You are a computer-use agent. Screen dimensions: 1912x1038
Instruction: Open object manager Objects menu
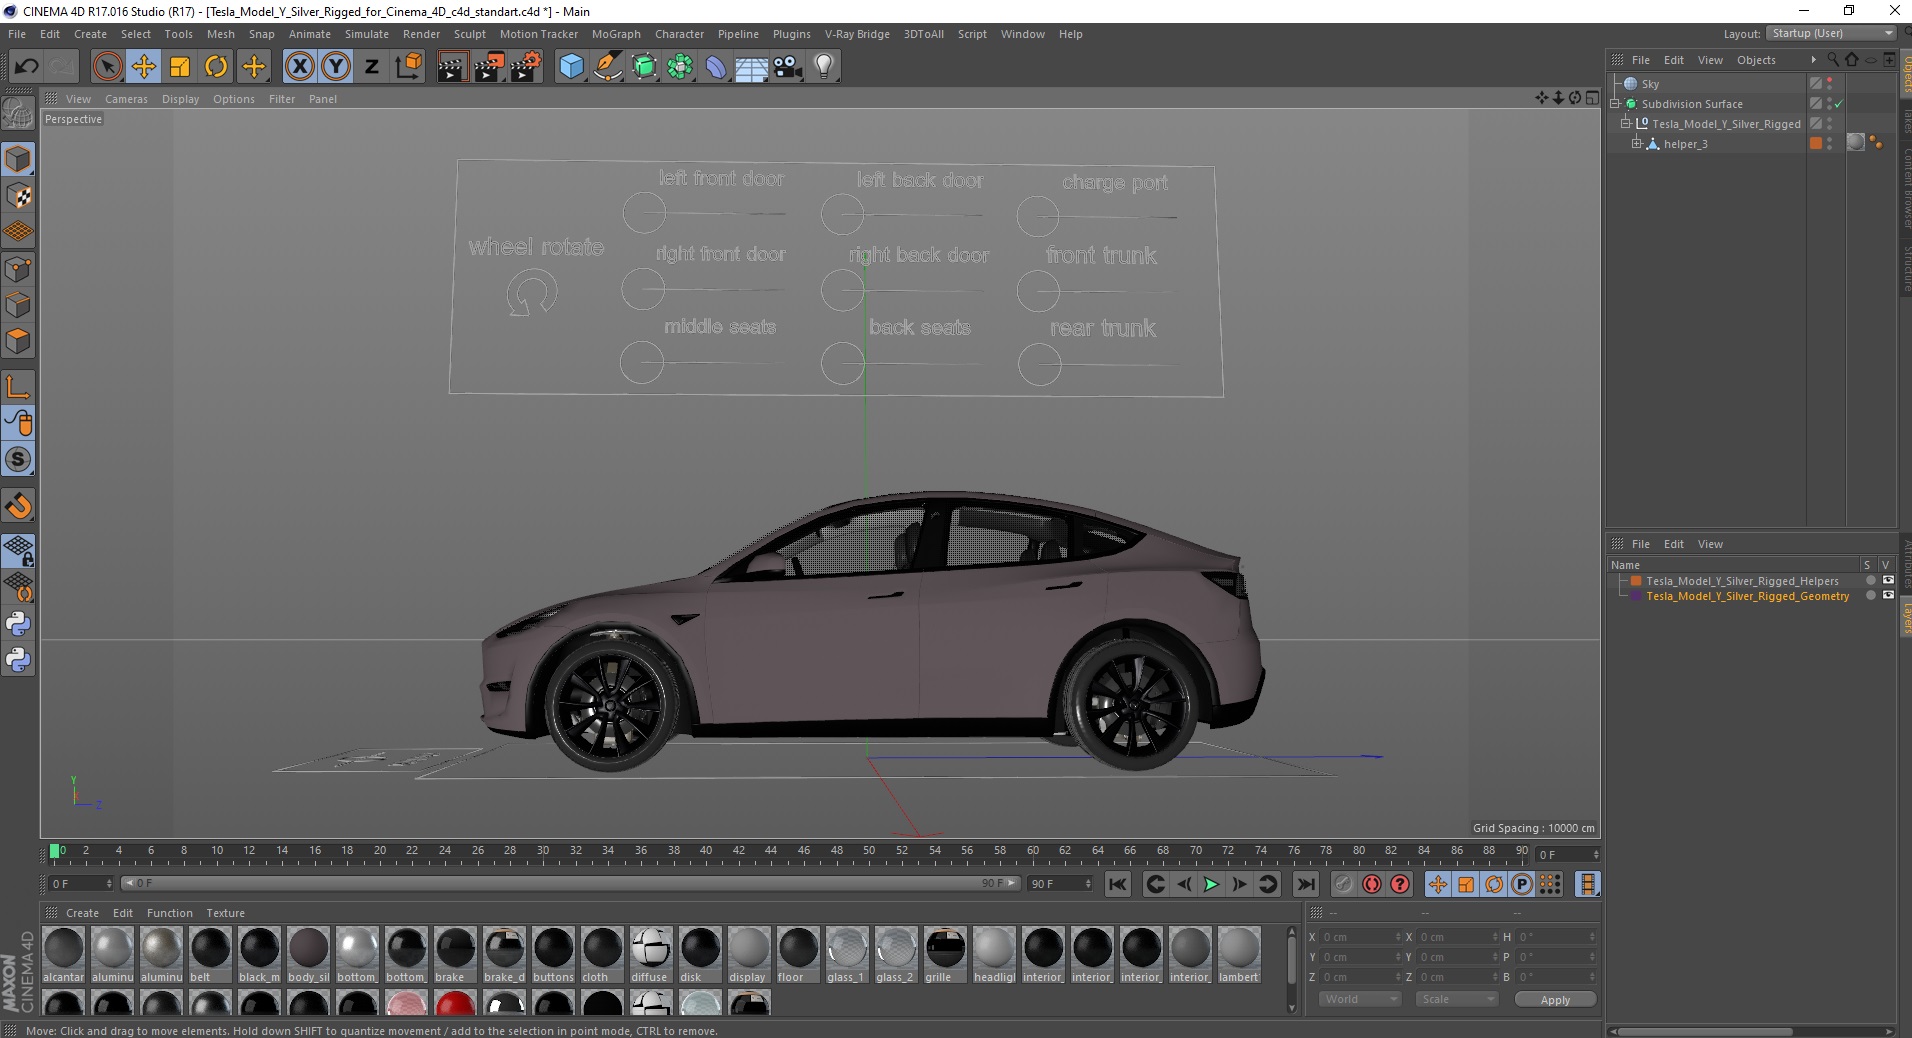point(1756,60)
